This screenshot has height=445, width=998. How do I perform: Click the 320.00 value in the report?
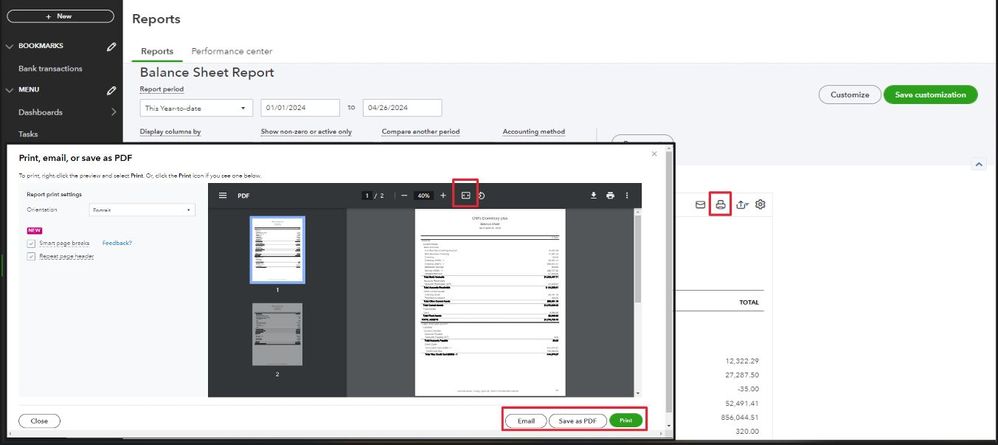748,432
